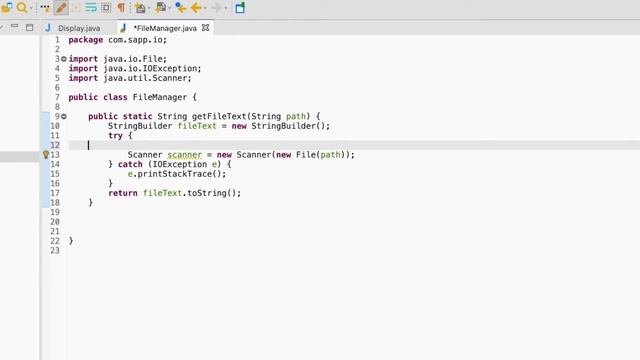640x360 pixels.
Task: Maximize the left side panel
Action: (29, 28)
